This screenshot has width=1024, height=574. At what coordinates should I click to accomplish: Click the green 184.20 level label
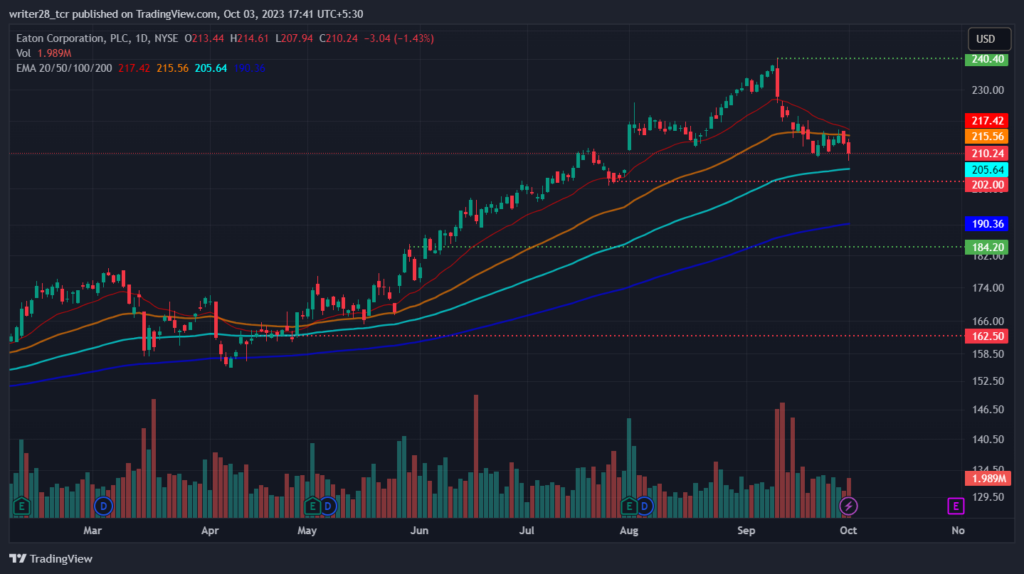pos(986,247)
